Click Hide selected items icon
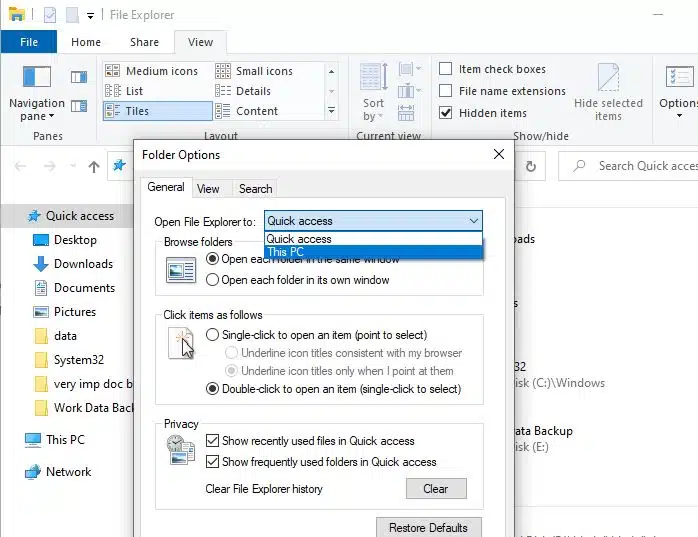This screenshot has width=698, height=537. coord(608,77)
